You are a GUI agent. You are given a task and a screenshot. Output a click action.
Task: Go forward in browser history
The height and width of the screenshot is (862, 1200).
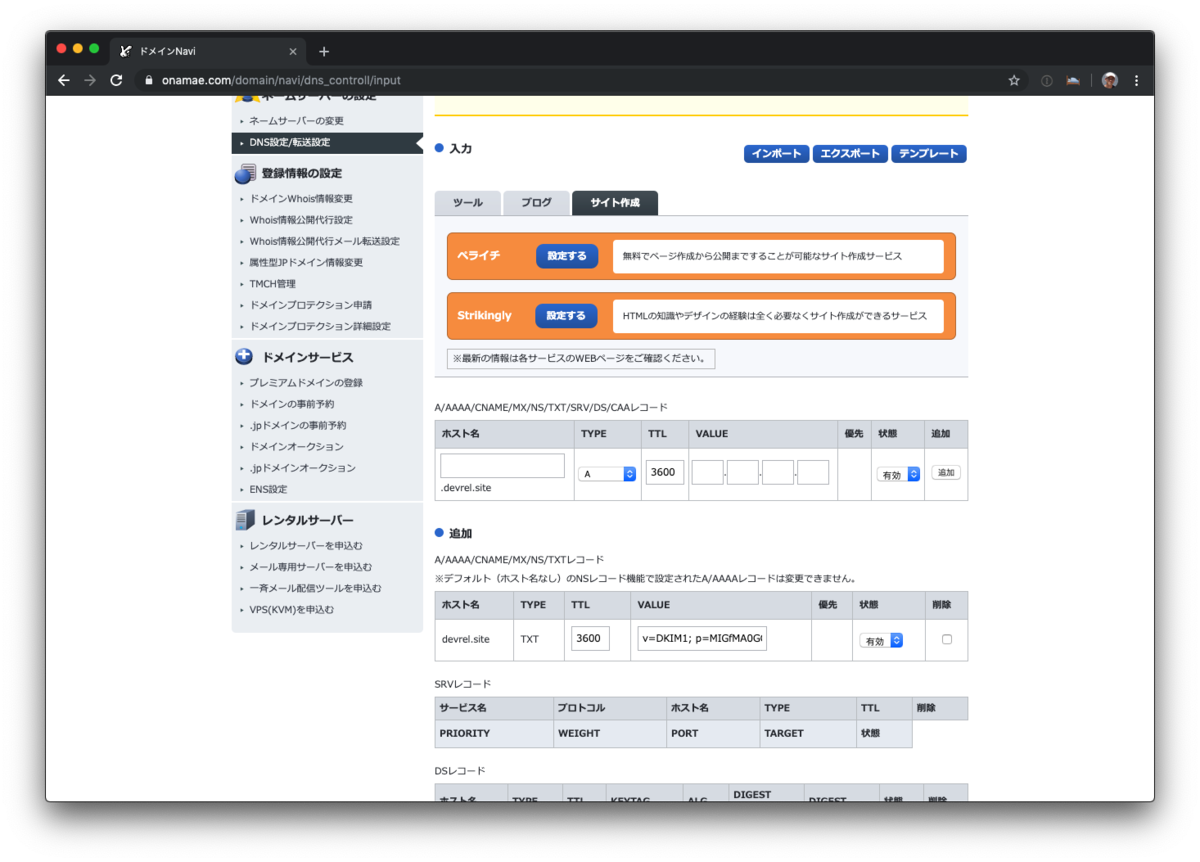[x=90, y=80]
